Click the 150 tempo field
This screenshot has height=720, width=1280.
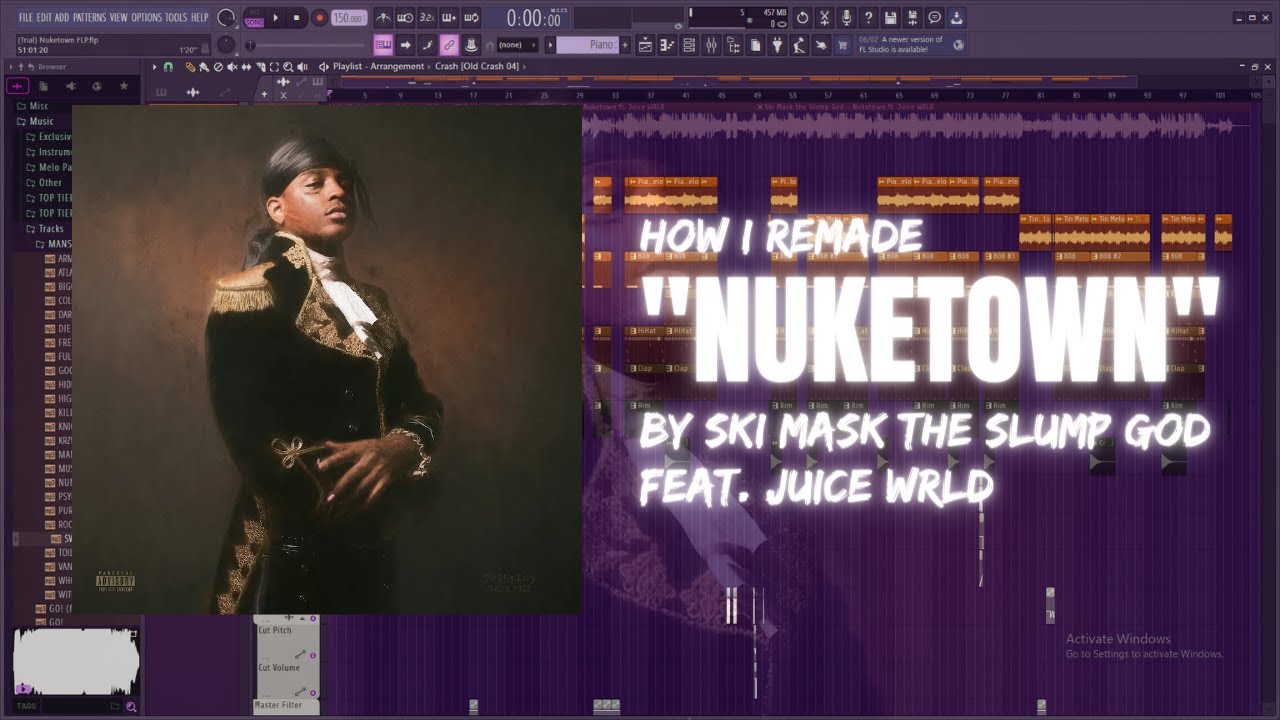coord(349,18)
